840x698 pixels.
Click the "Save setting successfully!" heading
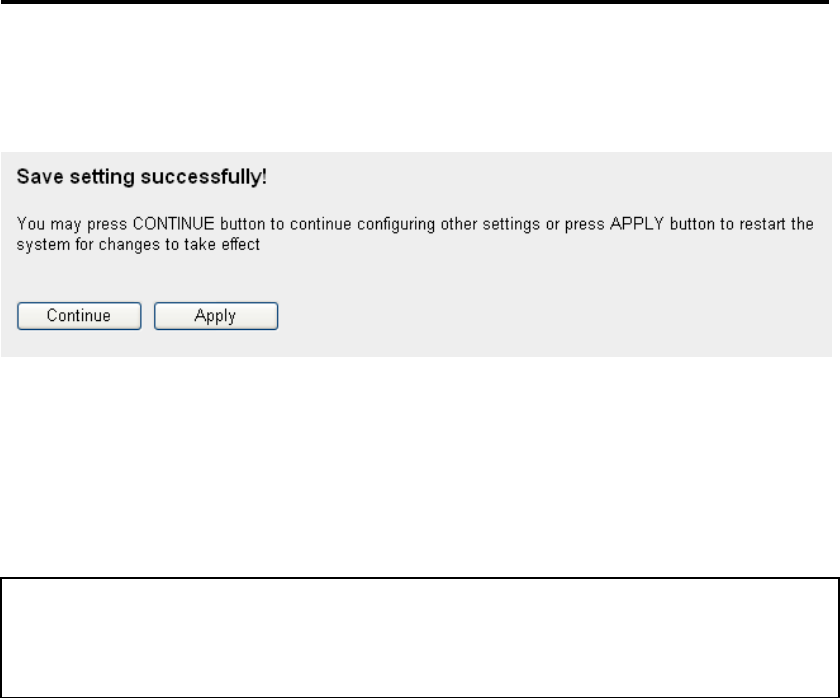coord(118,176)
